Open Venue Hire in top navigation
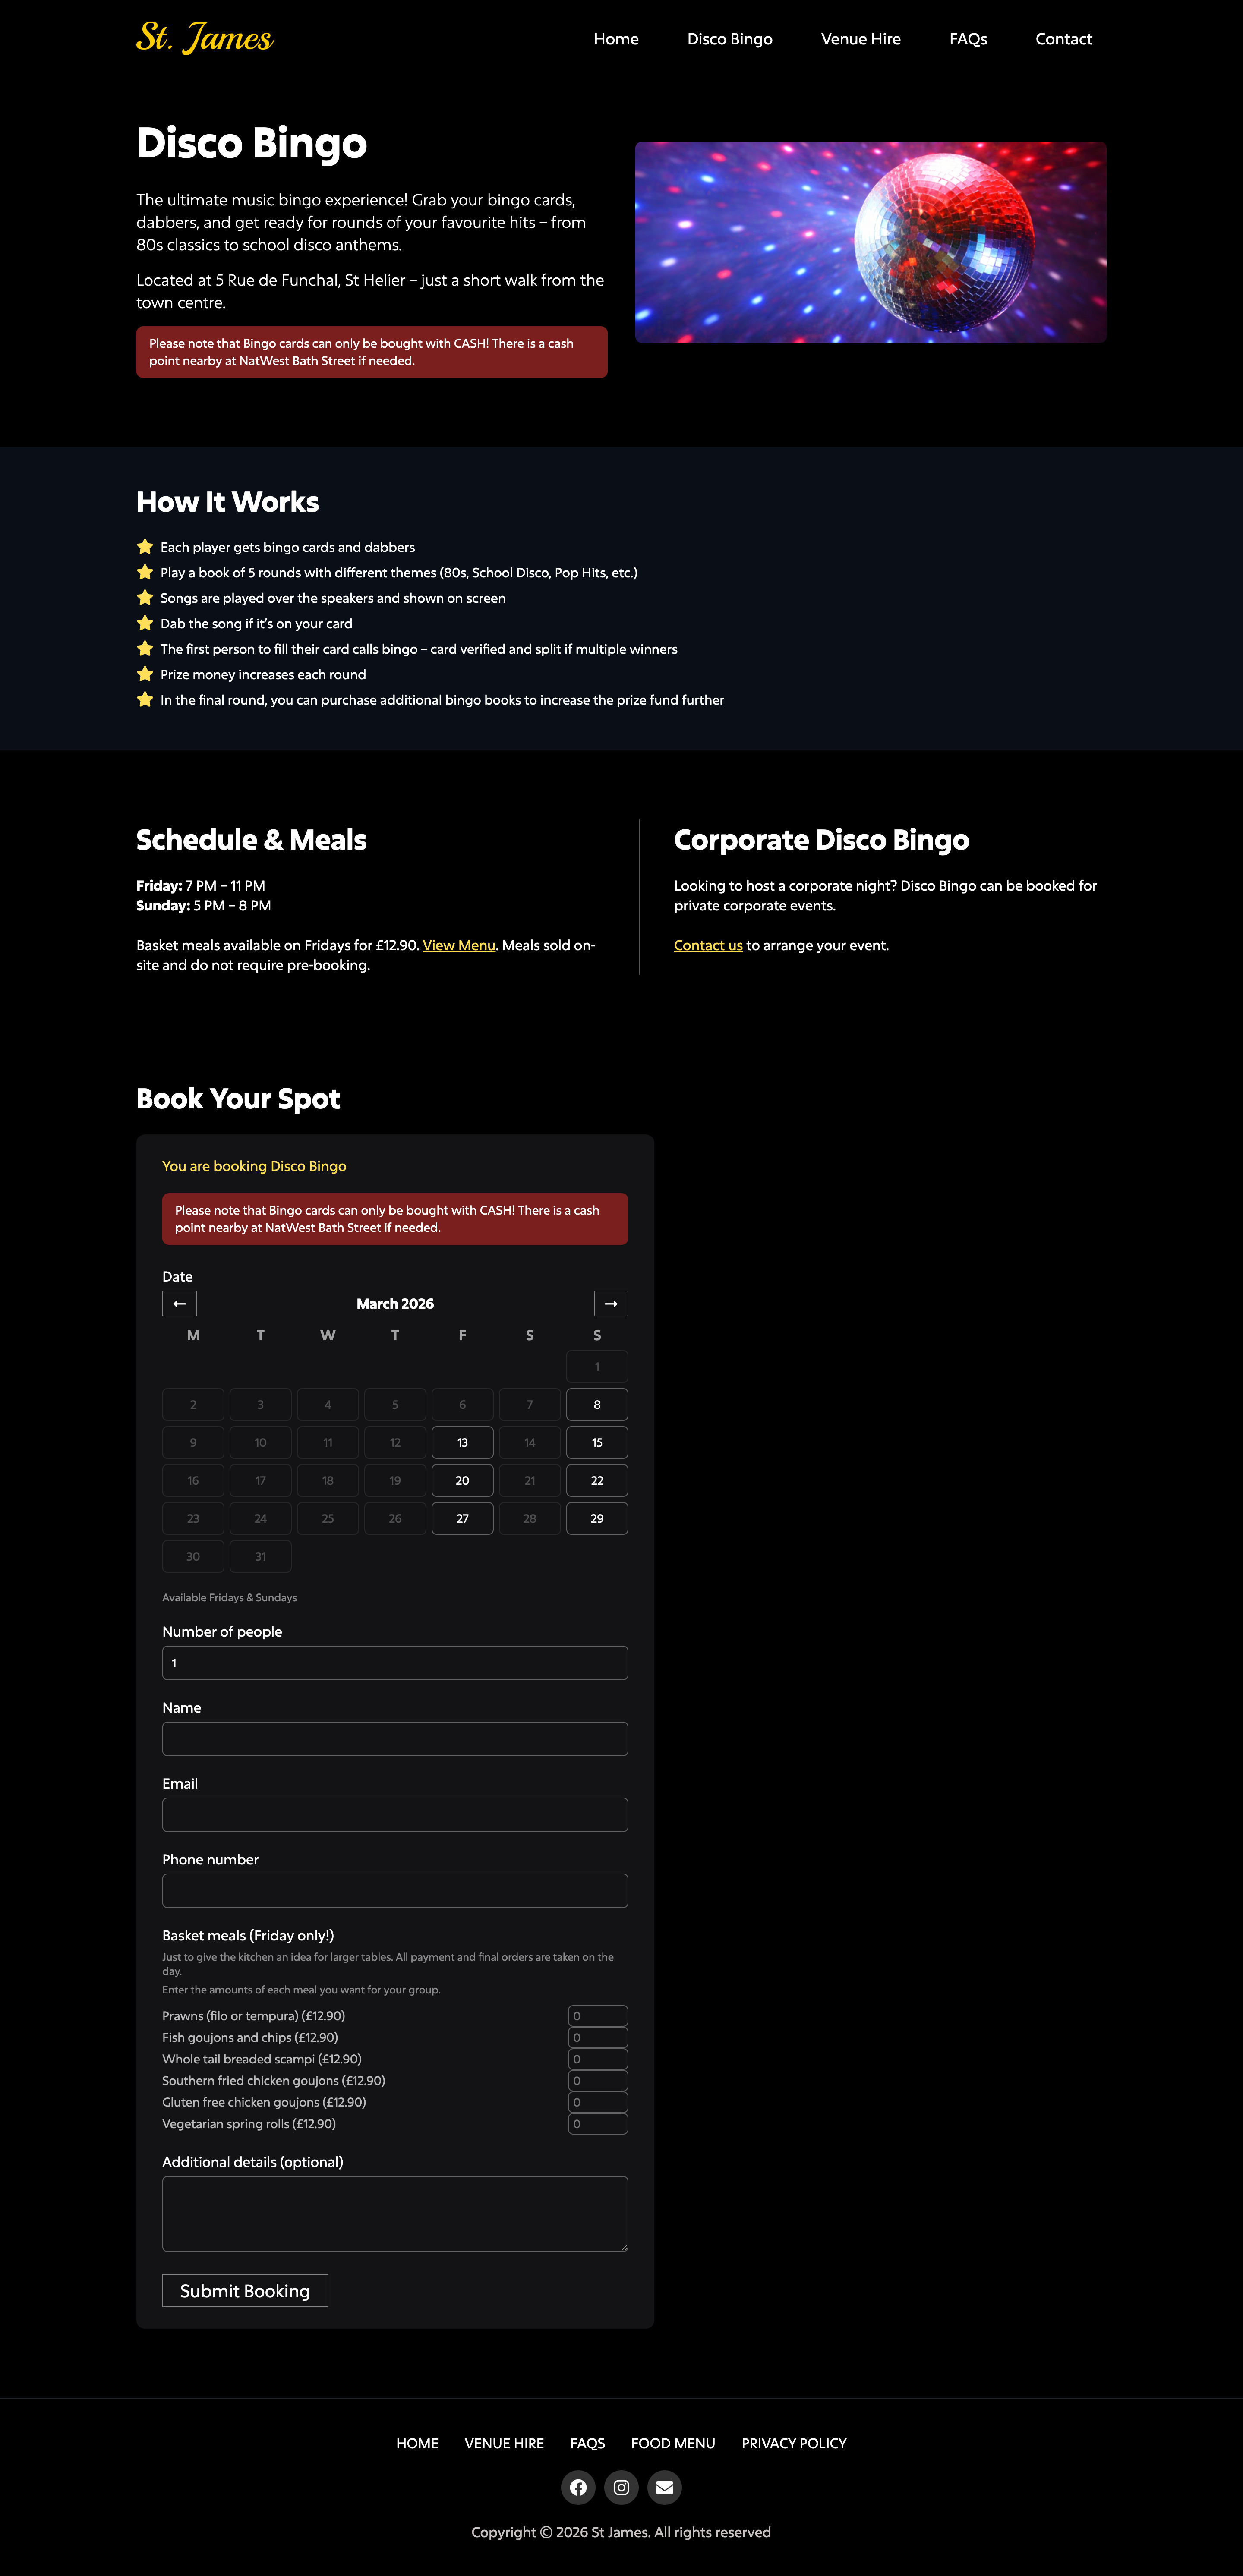The image size is (1243, 2576). pos(860,39)
